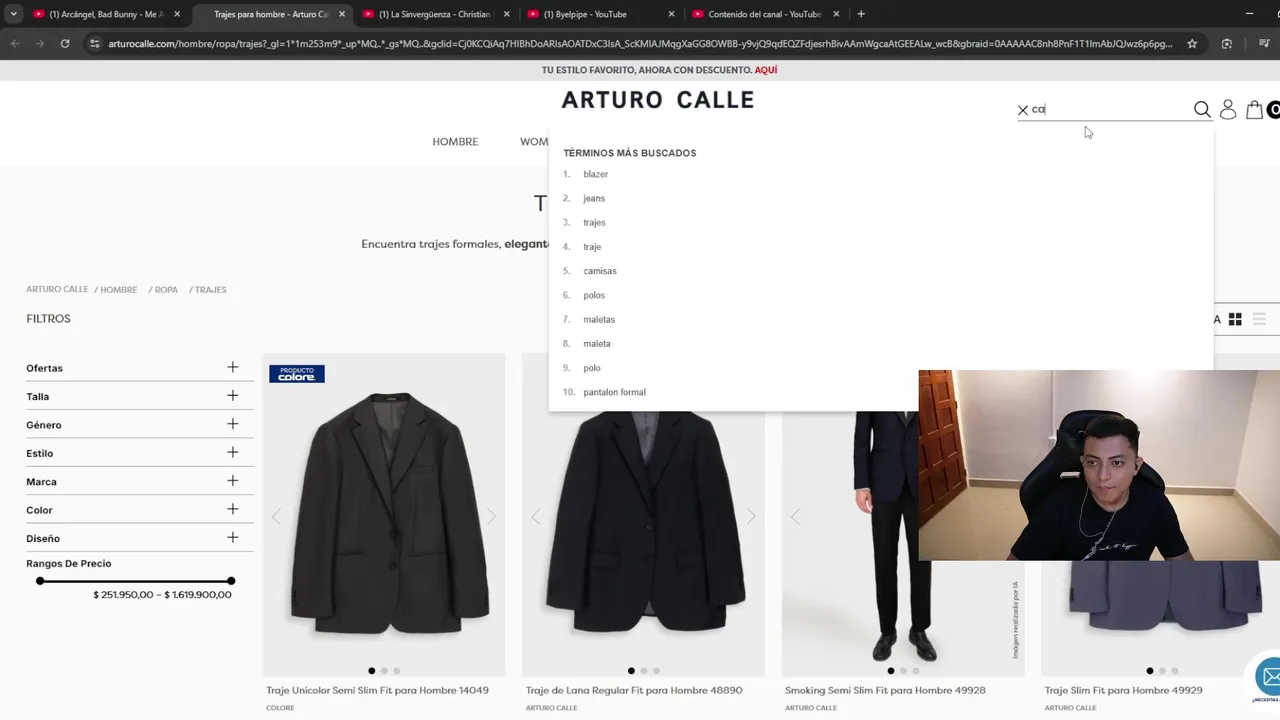Open the tab search dropdown arrow
This screenshot has width=1280, height=720.
click(x=13, y=14)
